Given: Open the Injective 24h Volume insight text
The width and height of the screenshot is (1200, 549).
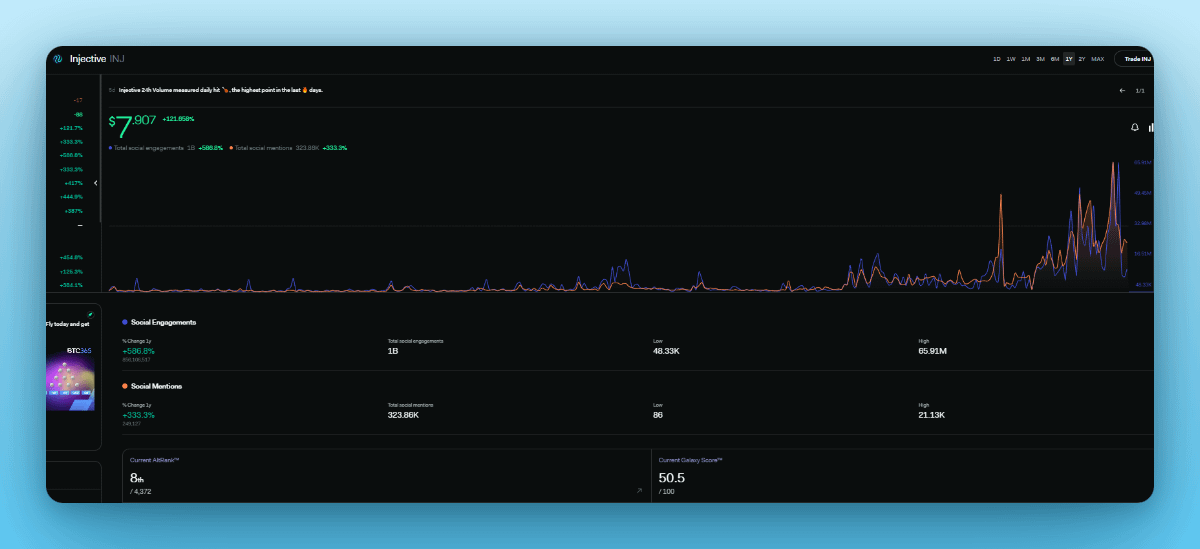Looking at the screenshot, I should [220, 90].
